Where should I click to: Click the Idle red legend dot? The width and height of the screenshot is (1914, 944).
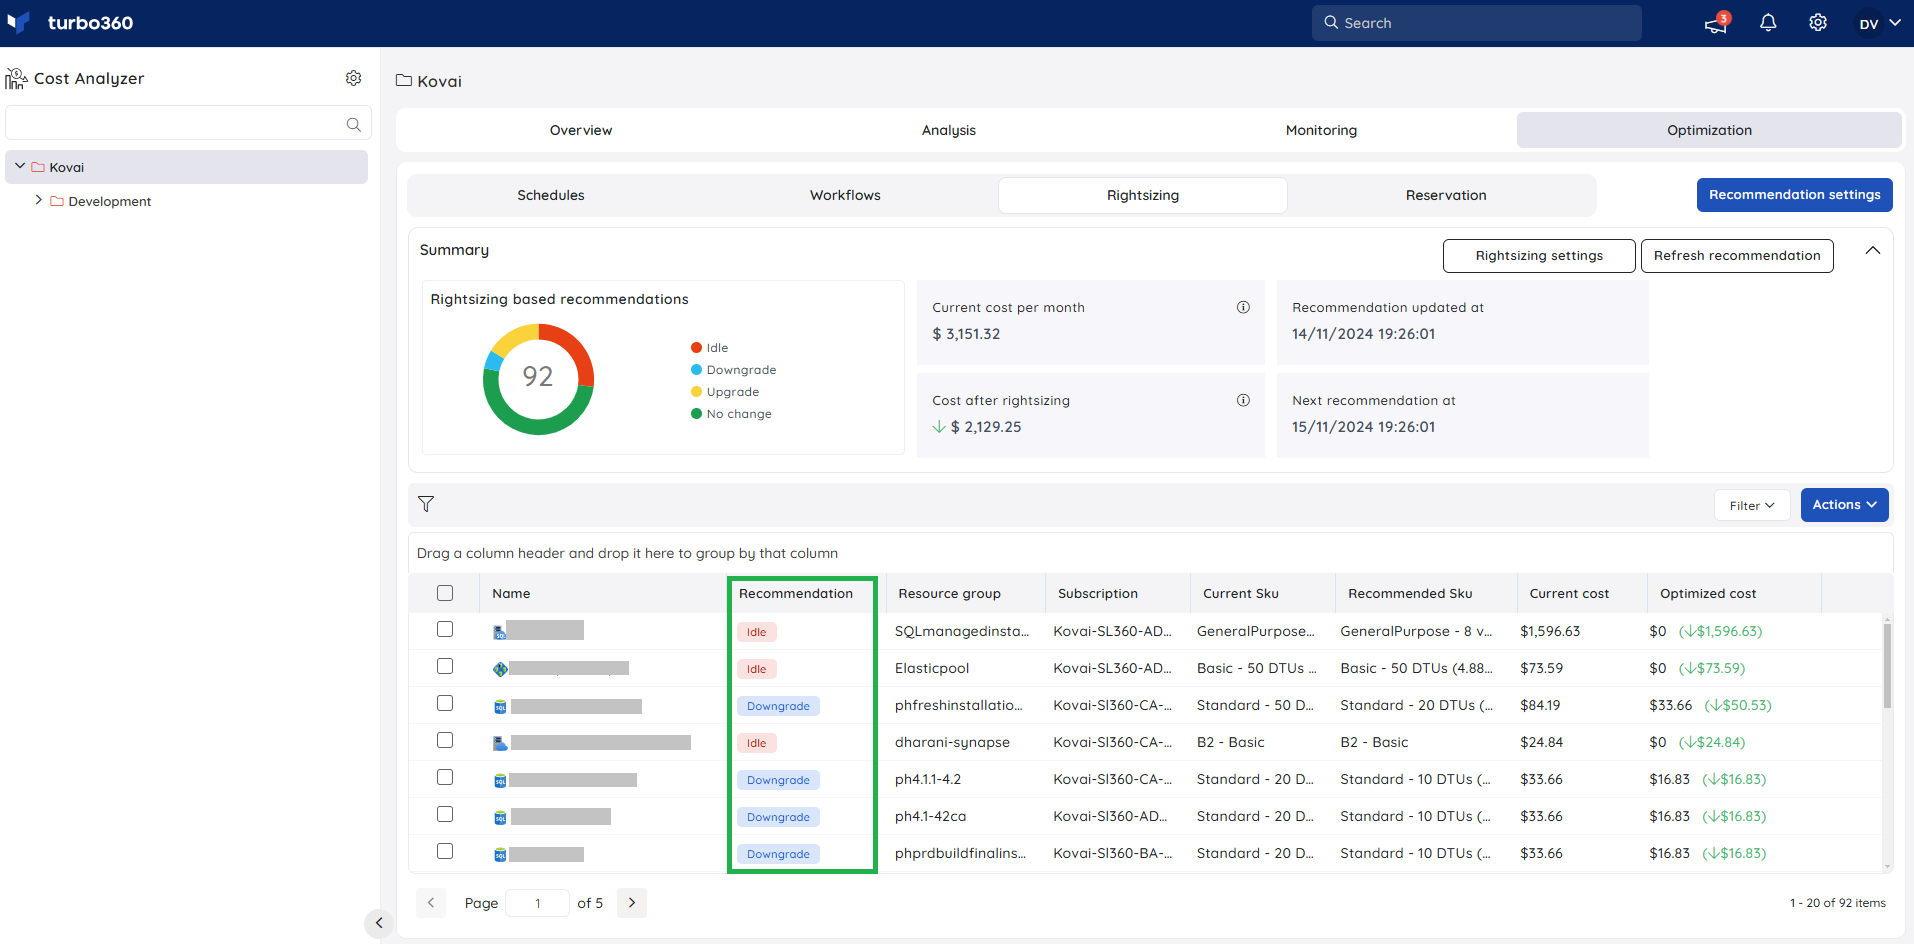(x=696, y=348)
